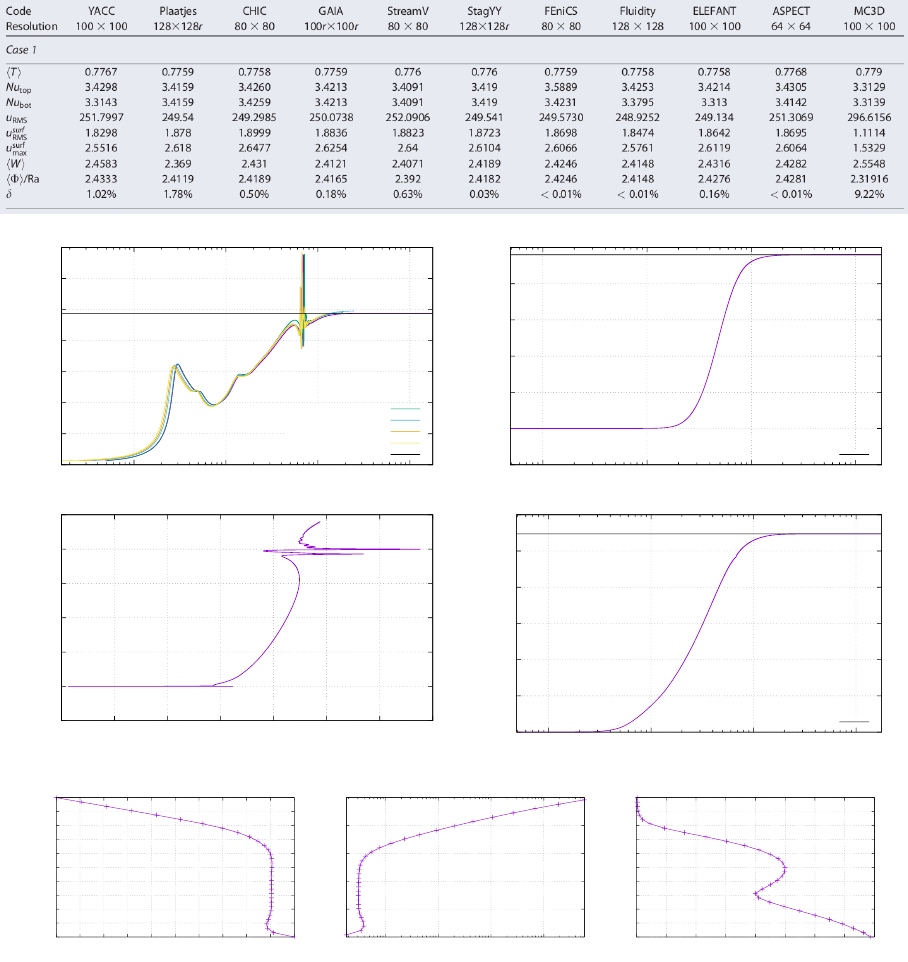Click the δ value 0.63%
The height and width of the screenshot is (962, 908).
pos(407,194)
